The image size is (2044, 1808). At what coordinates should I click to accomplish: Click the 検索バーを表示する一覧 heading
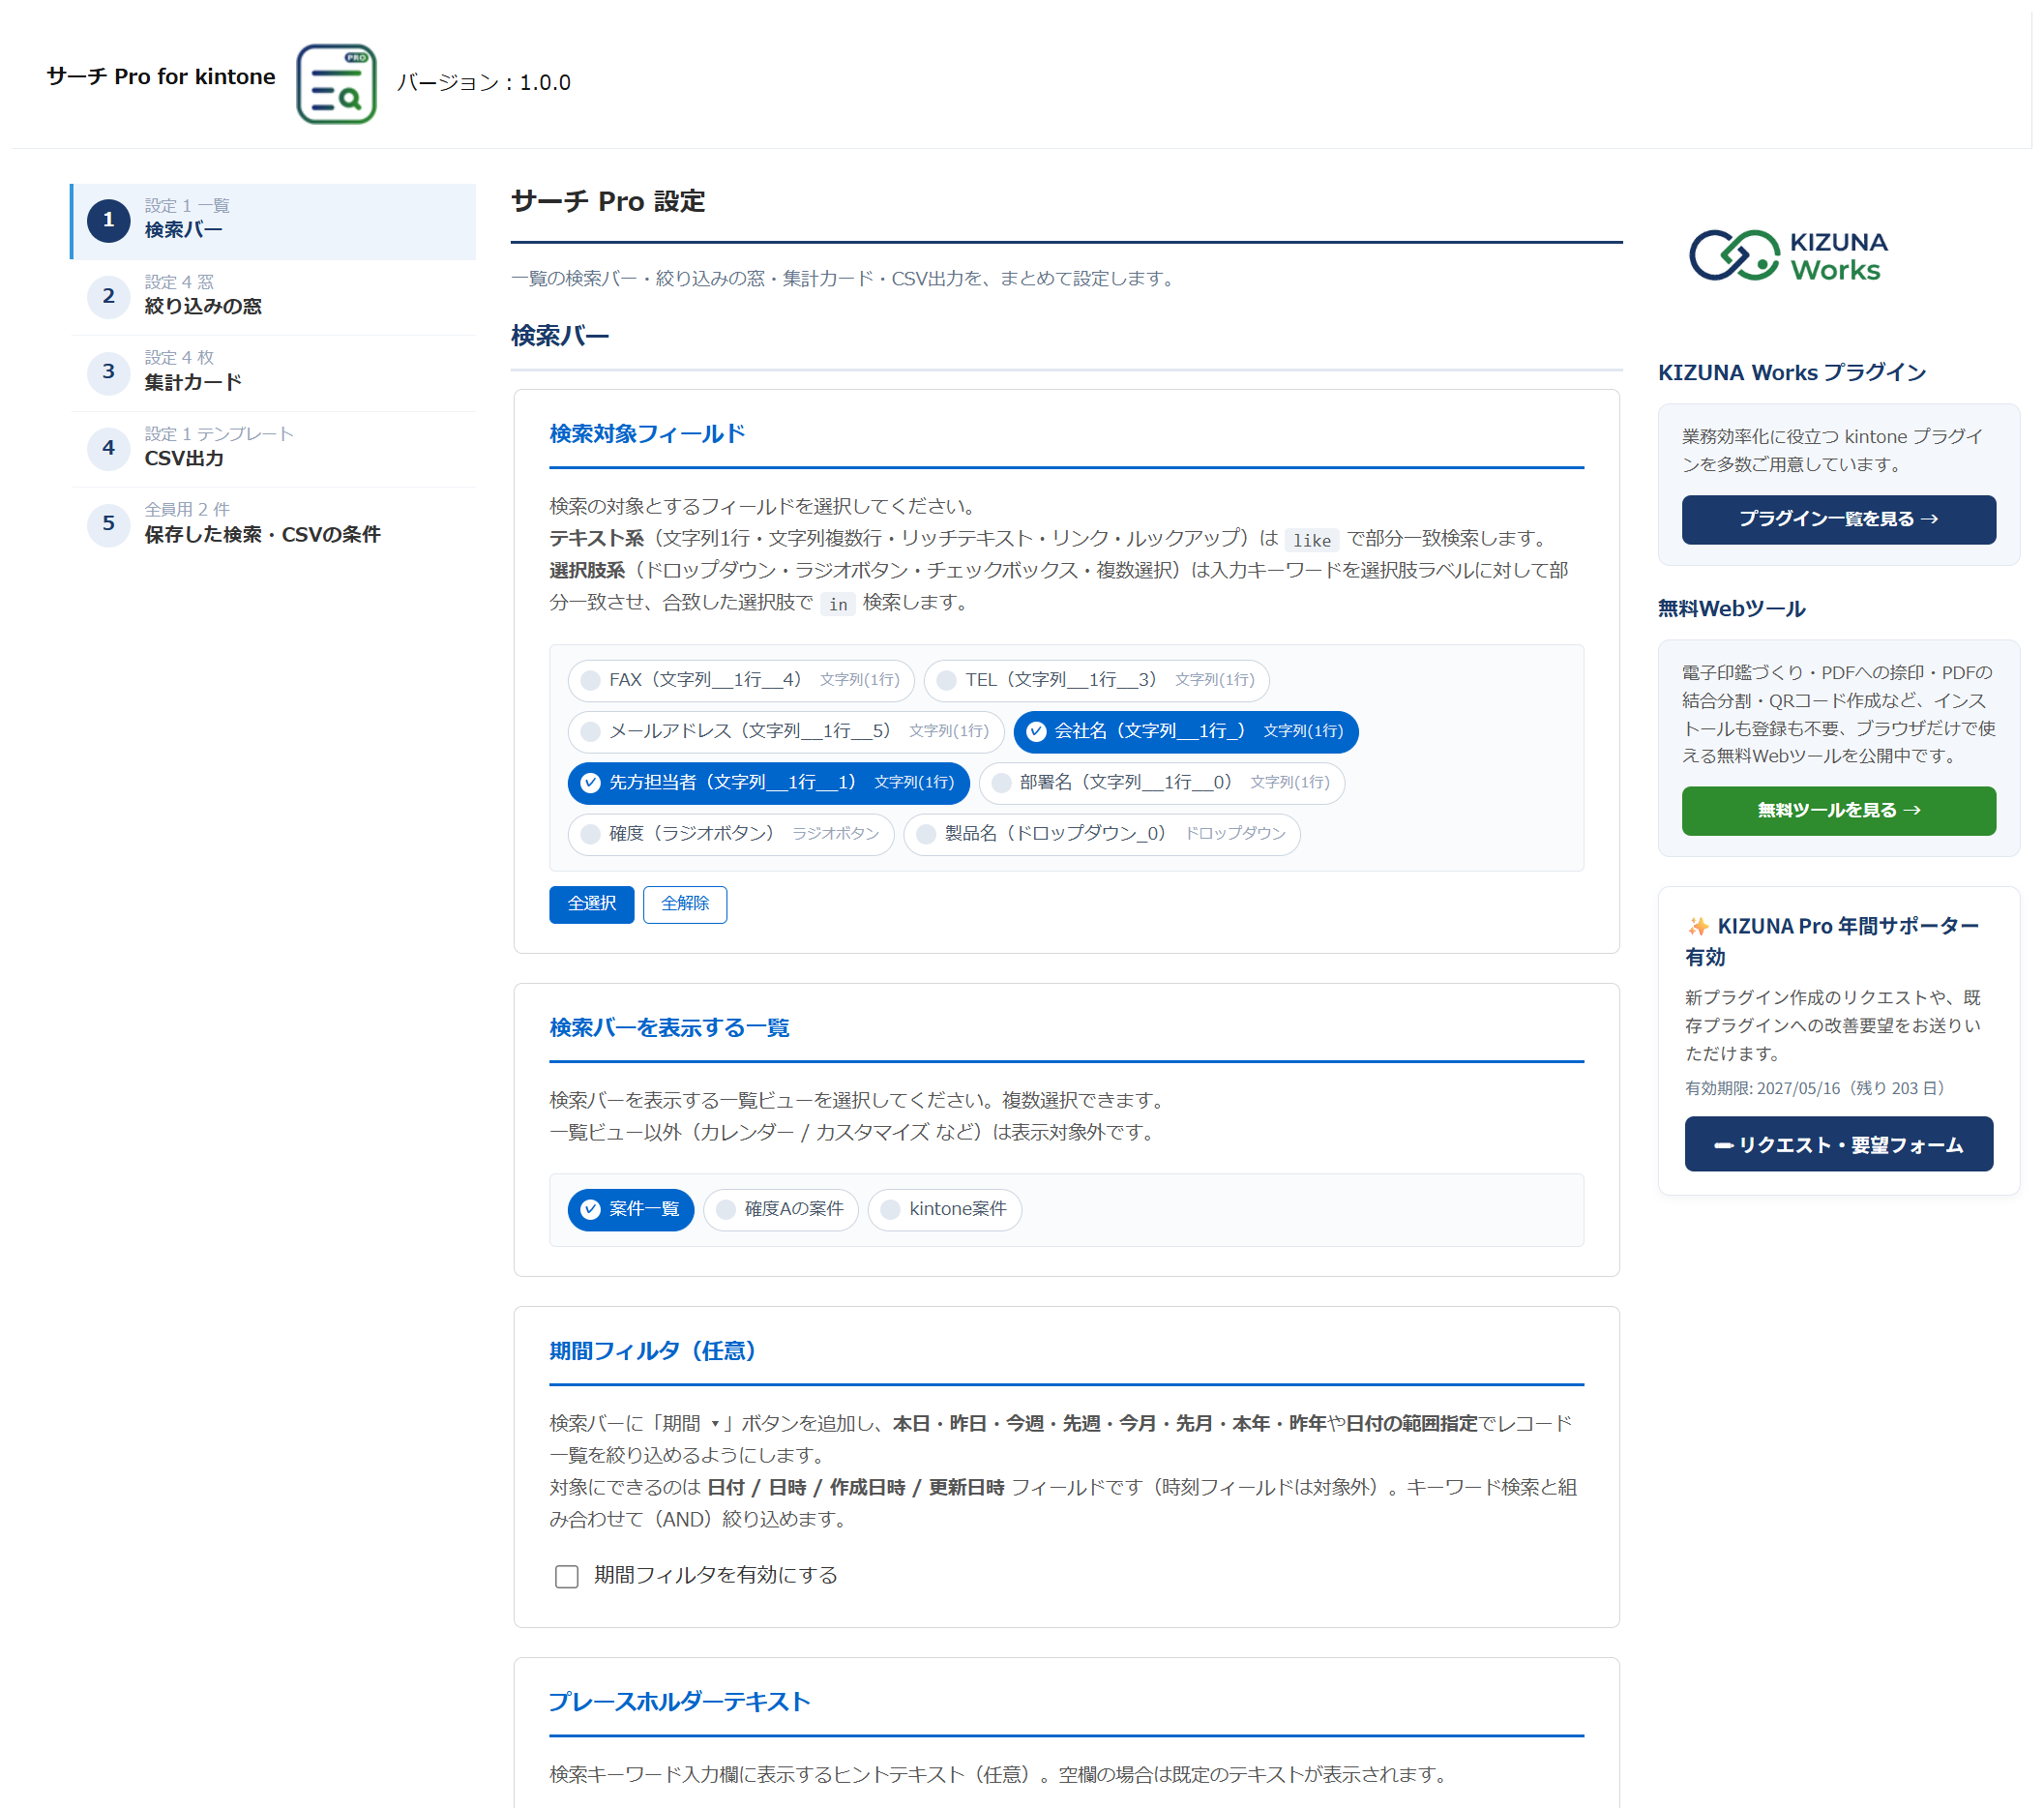click(x=669, y=1028)
